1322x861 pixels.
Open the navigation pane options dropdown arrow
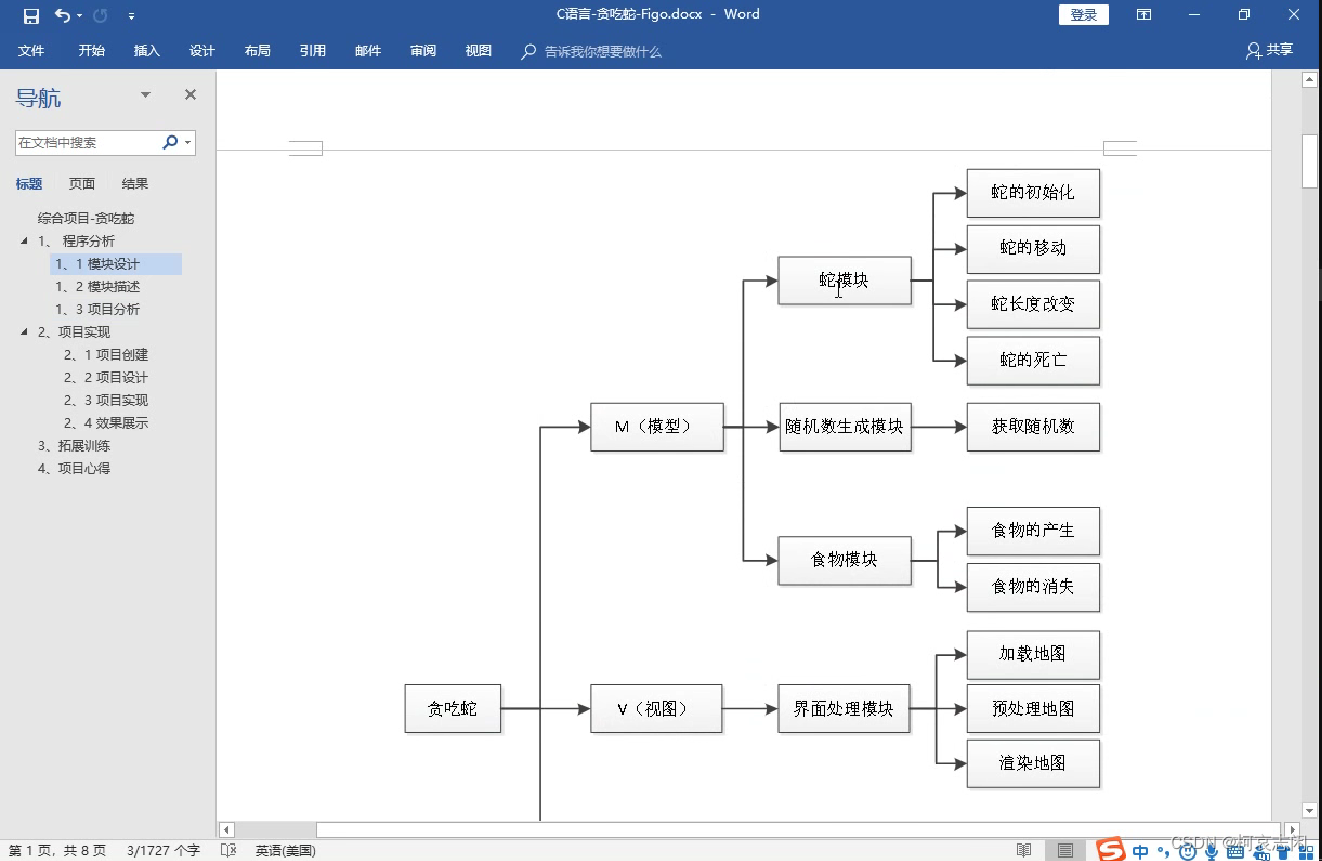coord(146,95)
